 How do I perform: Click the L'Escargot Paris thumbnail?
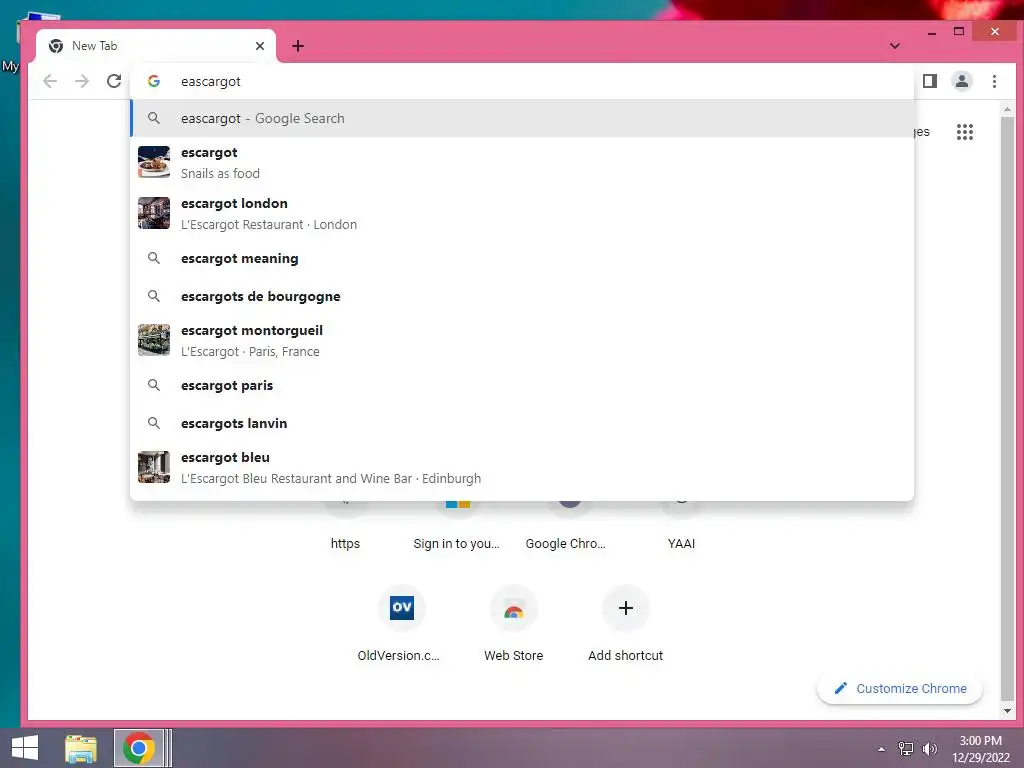tap(154, 340)
